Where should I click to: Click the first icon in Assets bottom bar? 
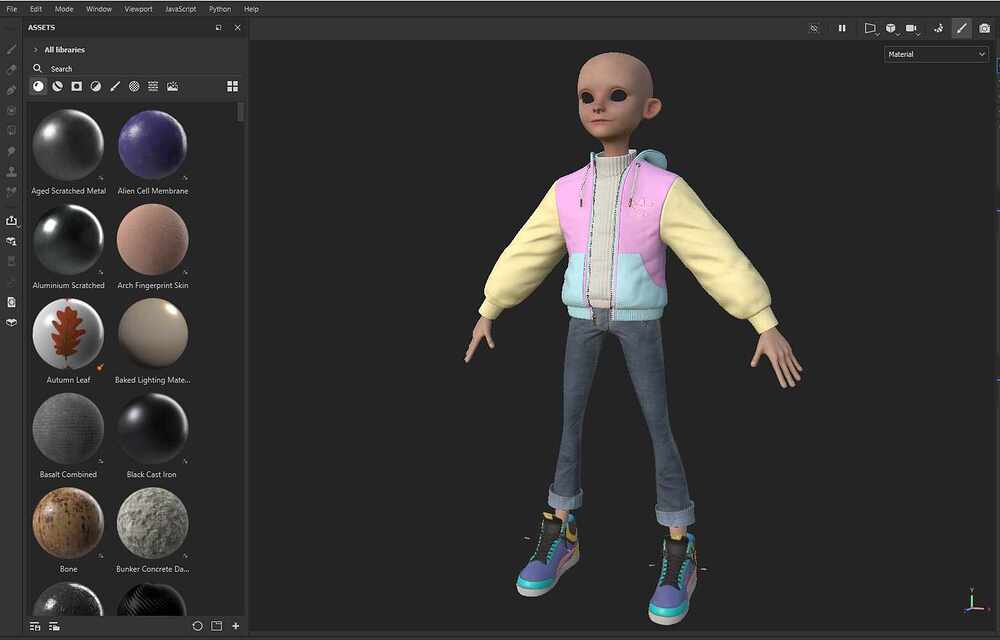click(x=35, y=626)
